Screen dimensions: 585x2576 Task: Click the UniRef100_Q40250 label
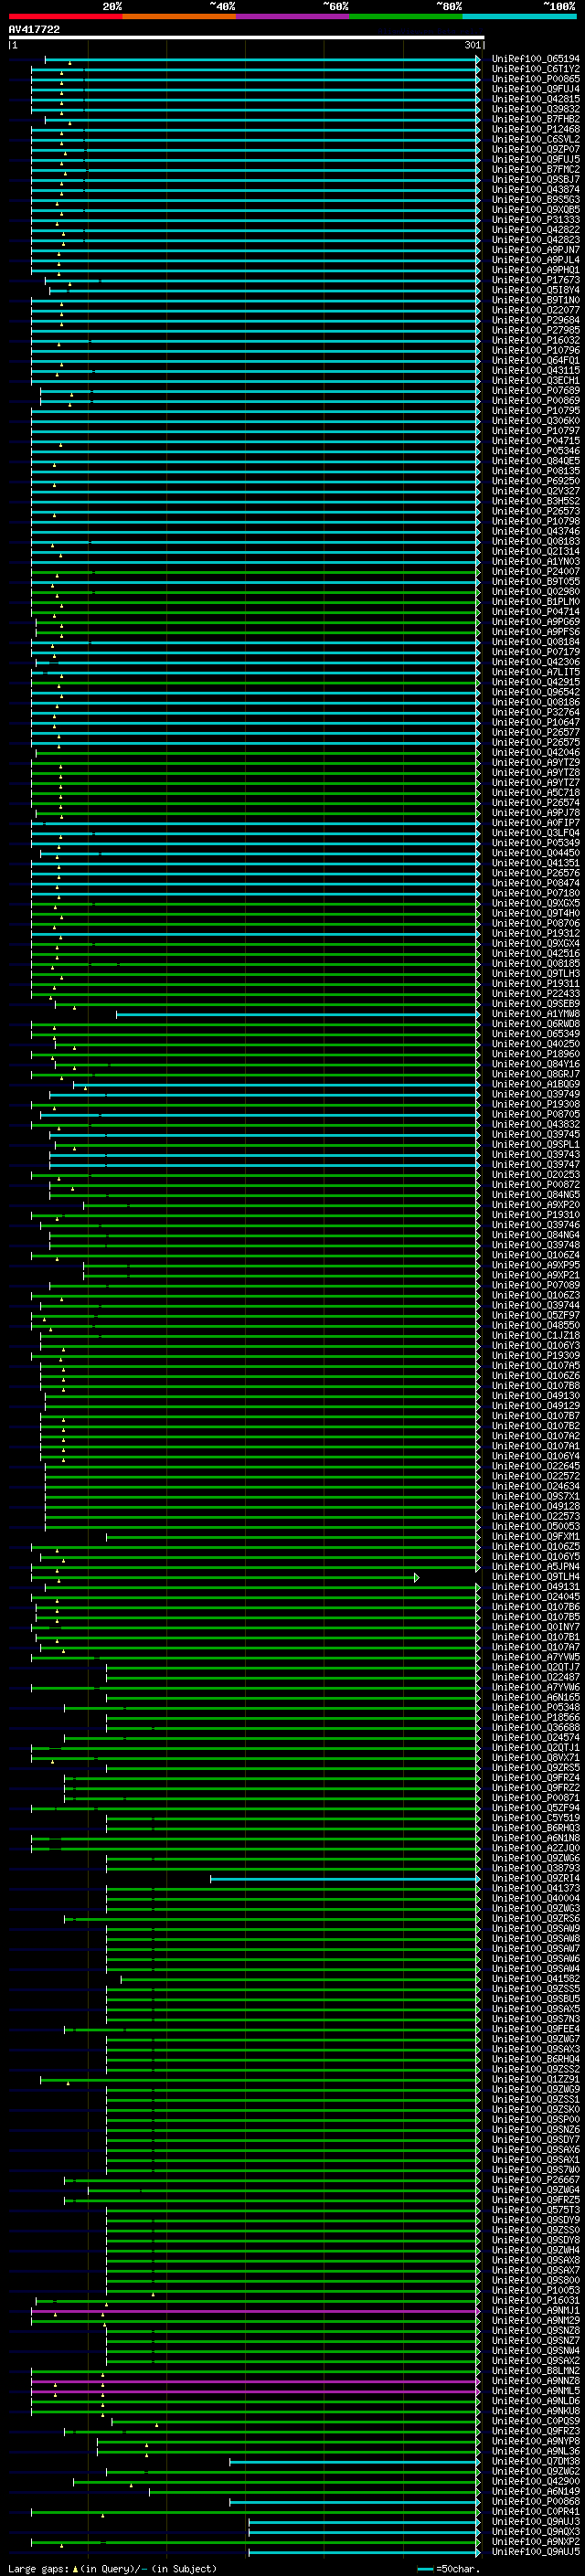tap(536, 1044)
